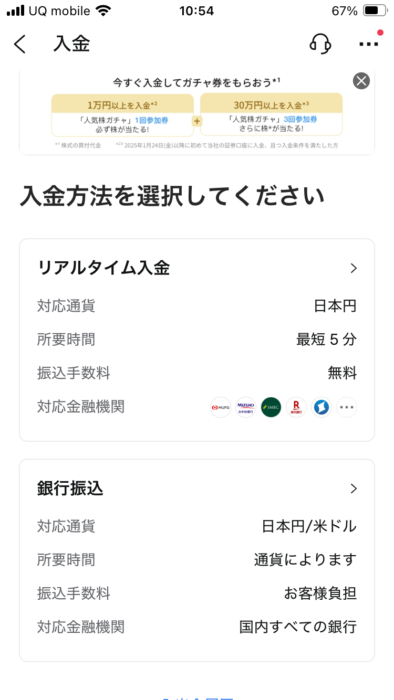
Task: Show more supported banks via ellipsis icon
Action: [x=347, y=407]
